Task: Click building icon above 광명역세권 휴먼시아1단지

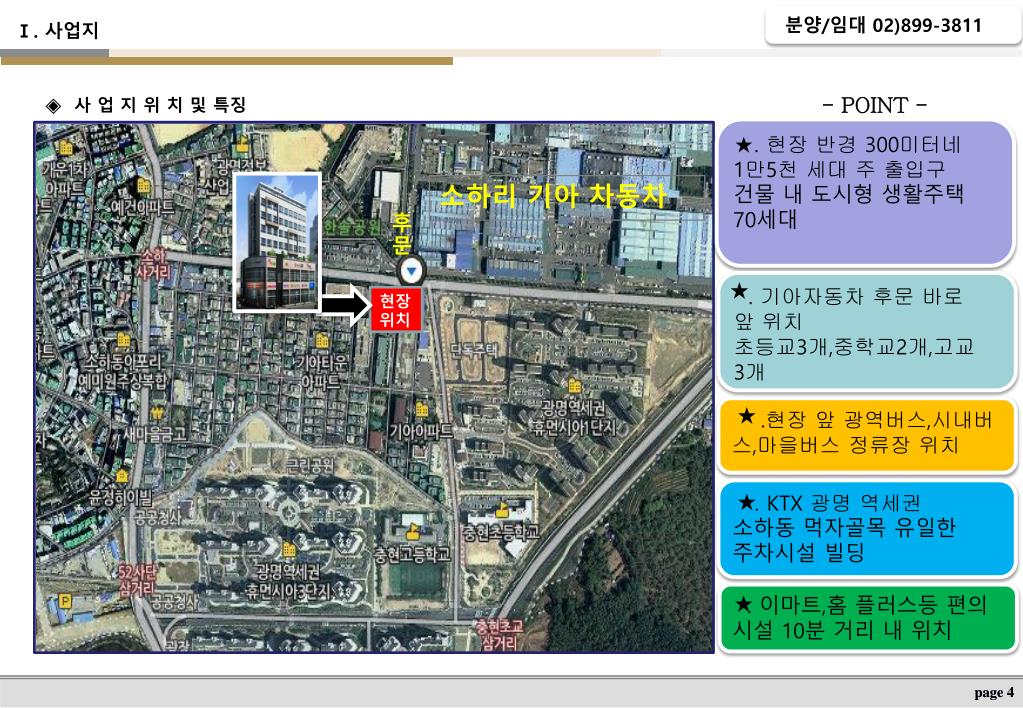Action: pyautogui.click(x=574, y=386)
